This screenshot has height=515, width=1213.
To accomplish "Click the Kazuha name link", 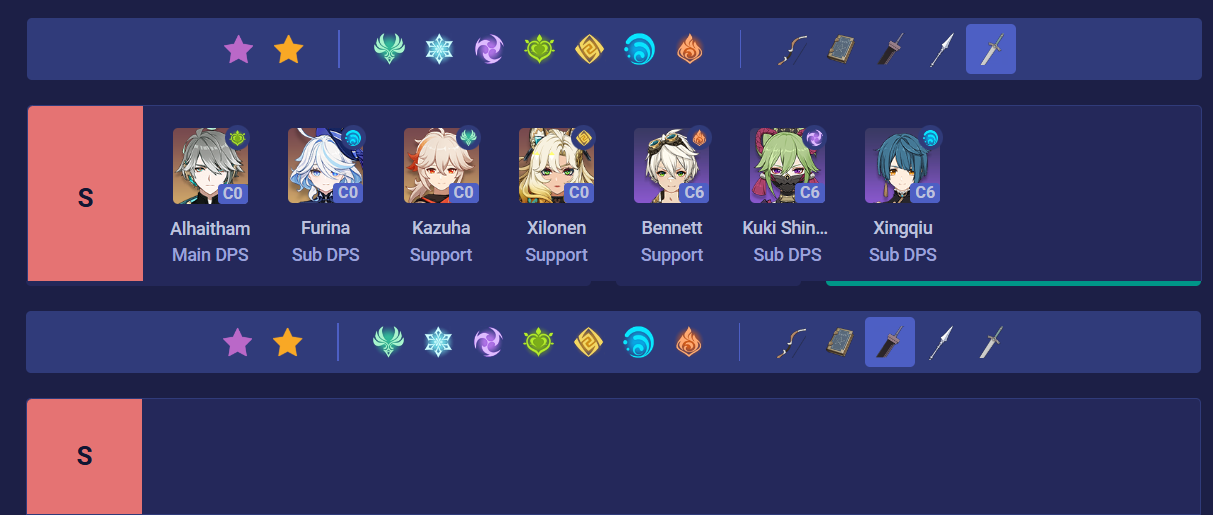I will [441, 228].
